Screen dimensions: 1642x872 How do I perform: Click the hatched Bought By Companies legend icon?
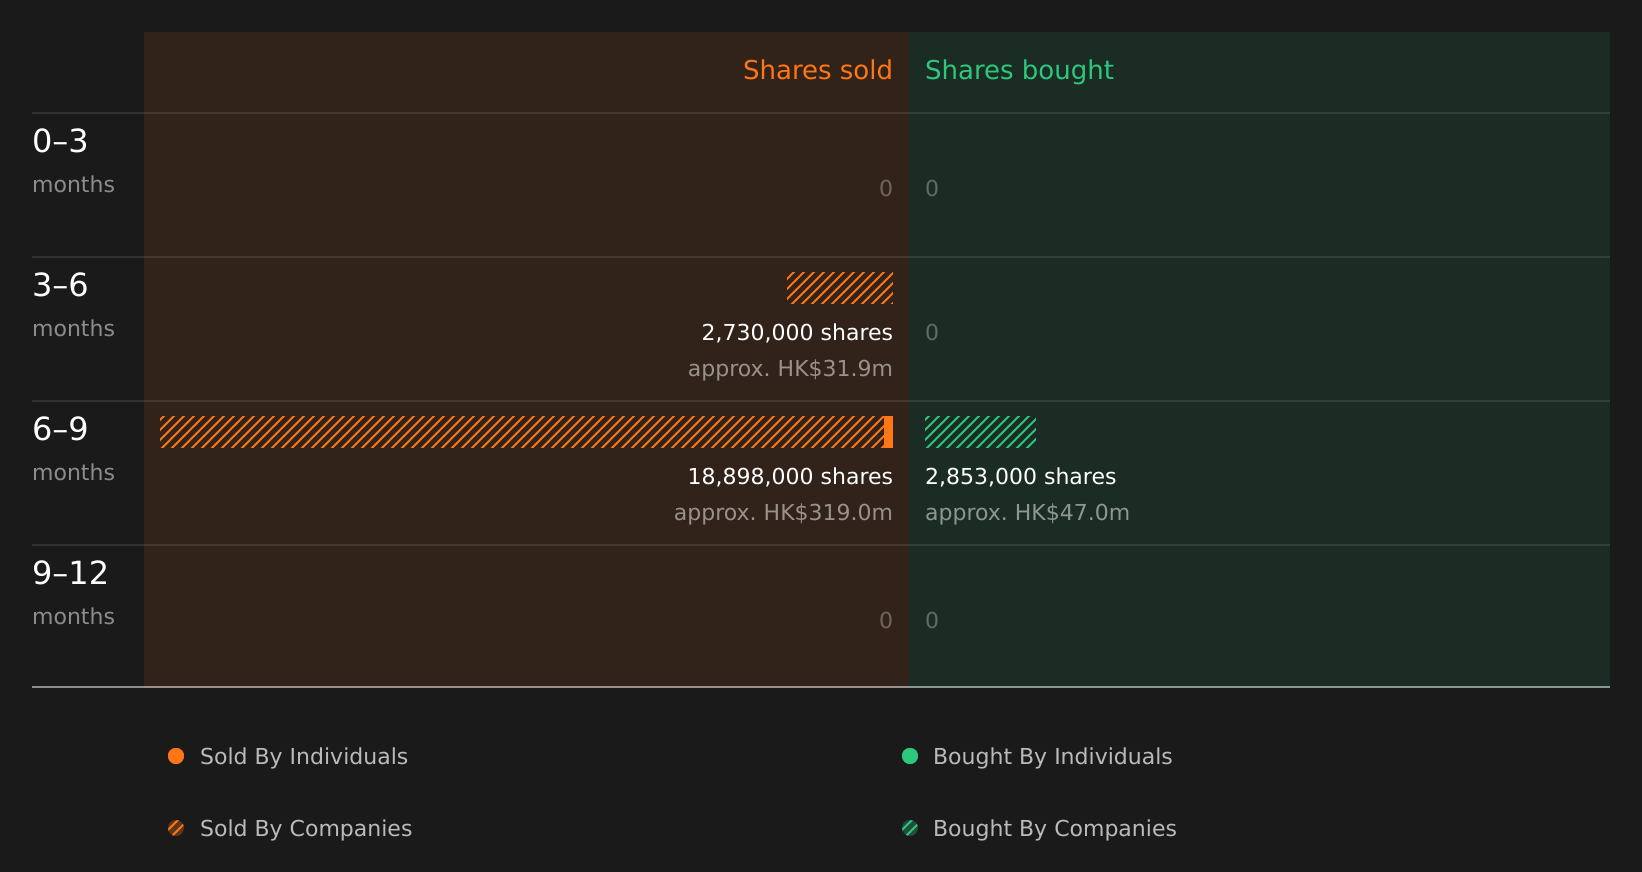point(910,828)
